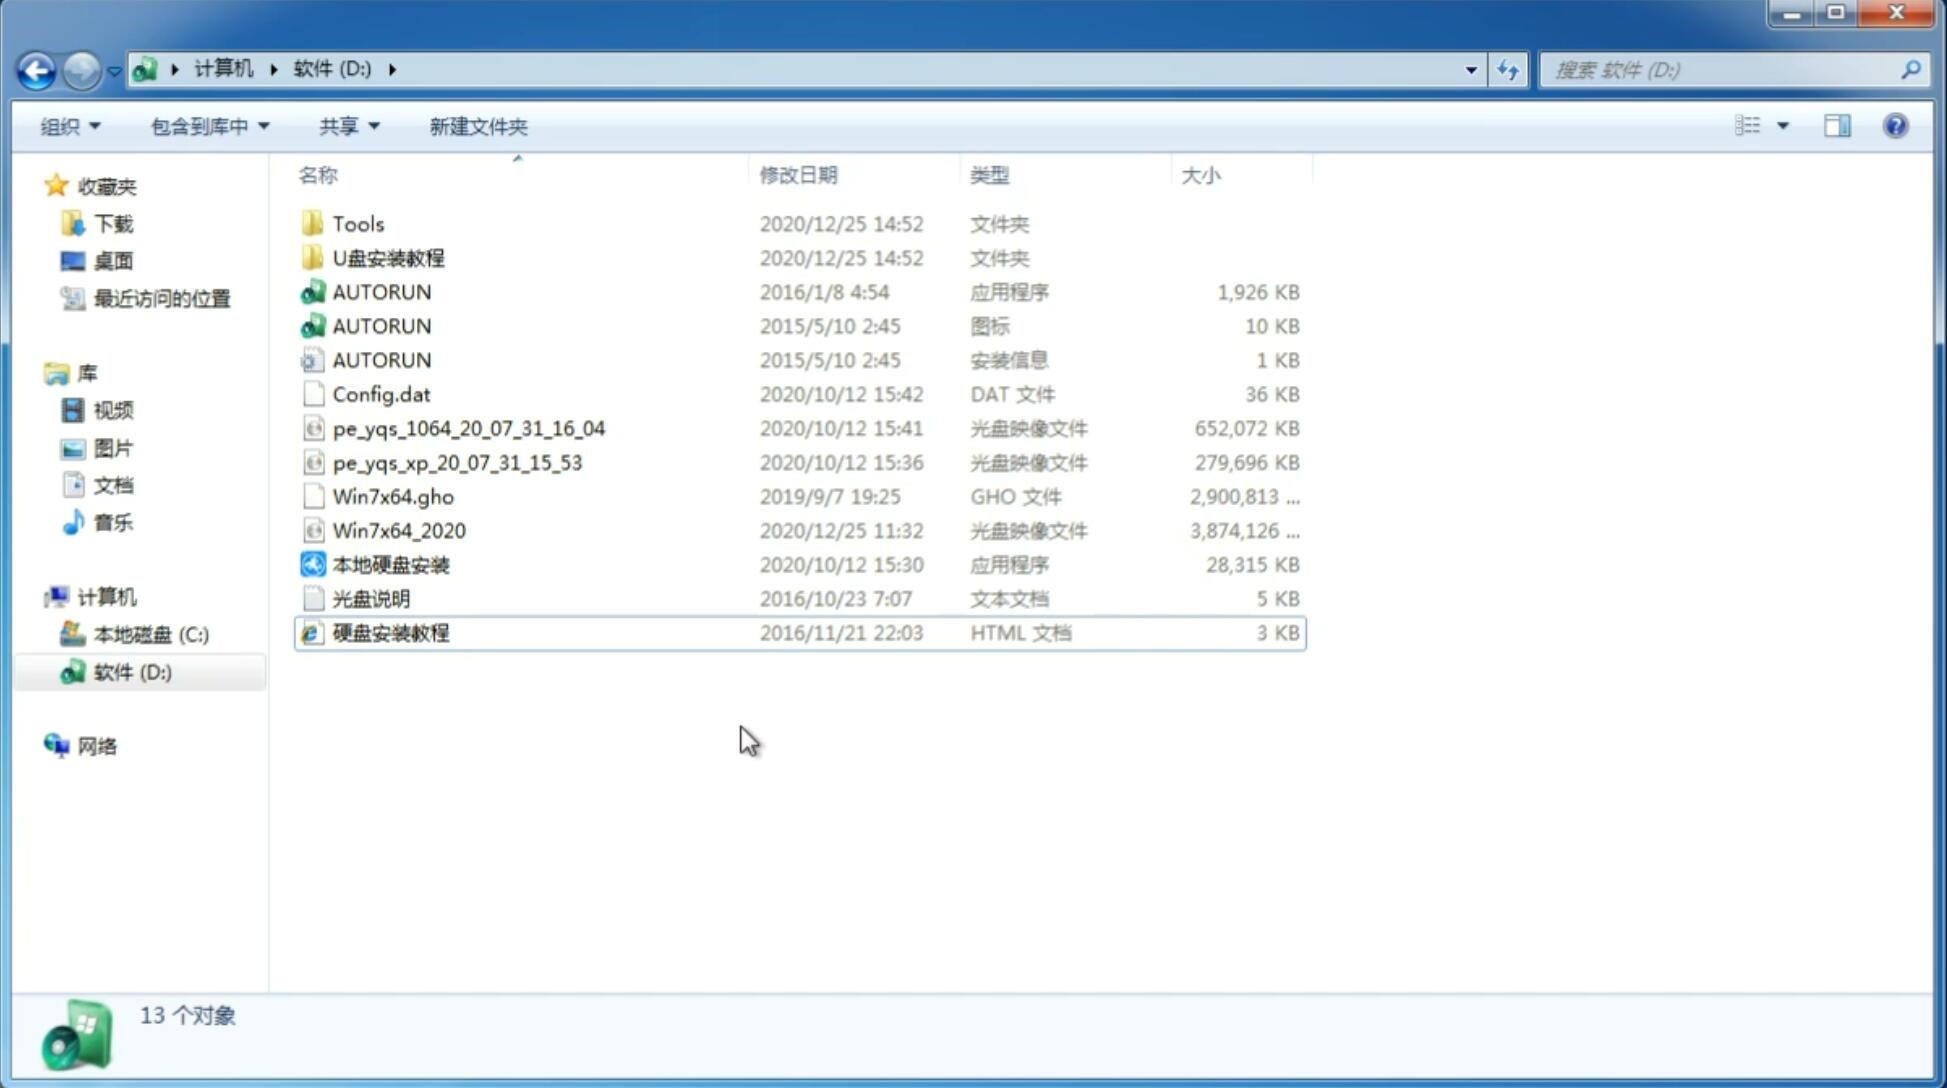The height and width of the screenshot is (1088, 1947).
Task: Navigate back using back arrow button
Action: click(36, 68)
